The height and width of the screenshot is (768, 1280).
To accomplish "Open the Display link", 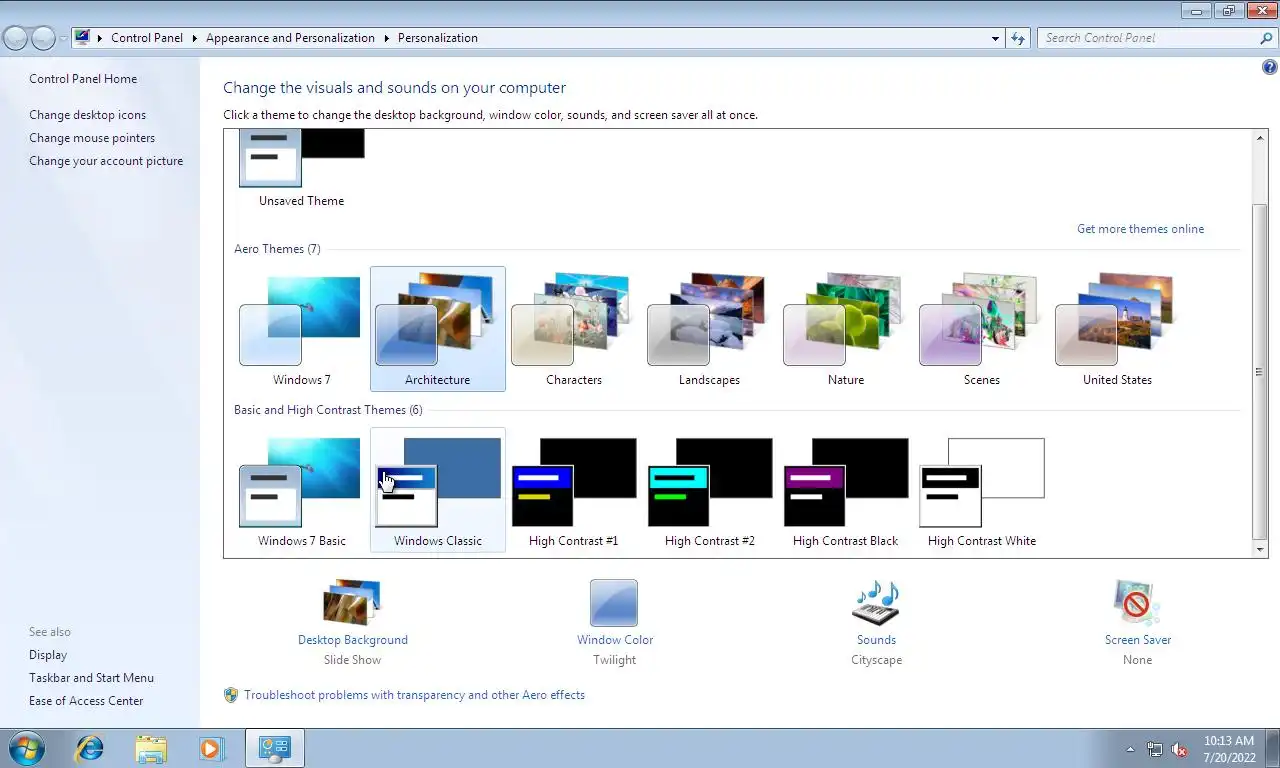I will click(48, 655).
